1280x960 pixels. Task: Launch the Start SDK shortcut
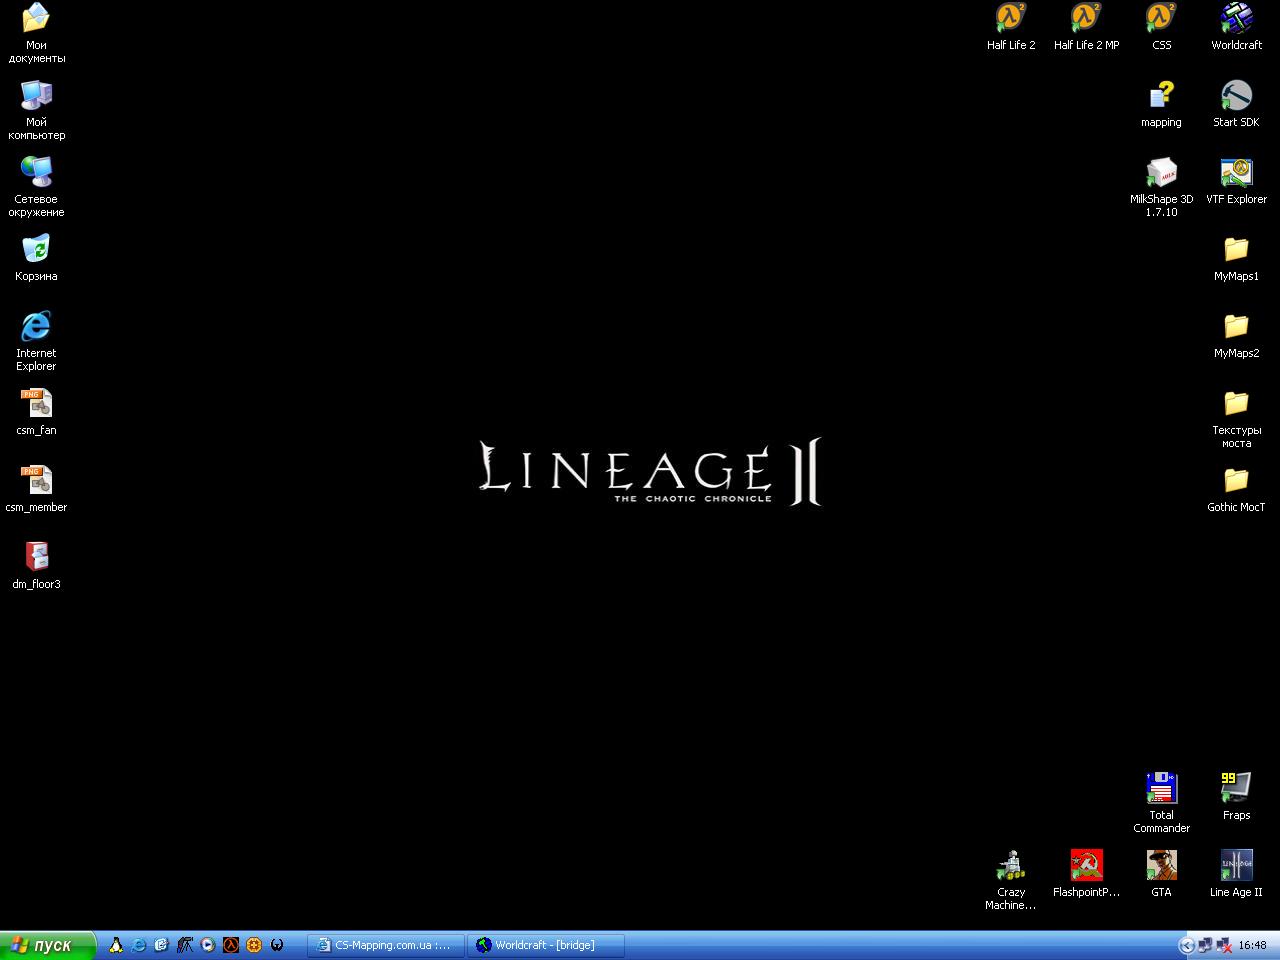coord(1236,103)
